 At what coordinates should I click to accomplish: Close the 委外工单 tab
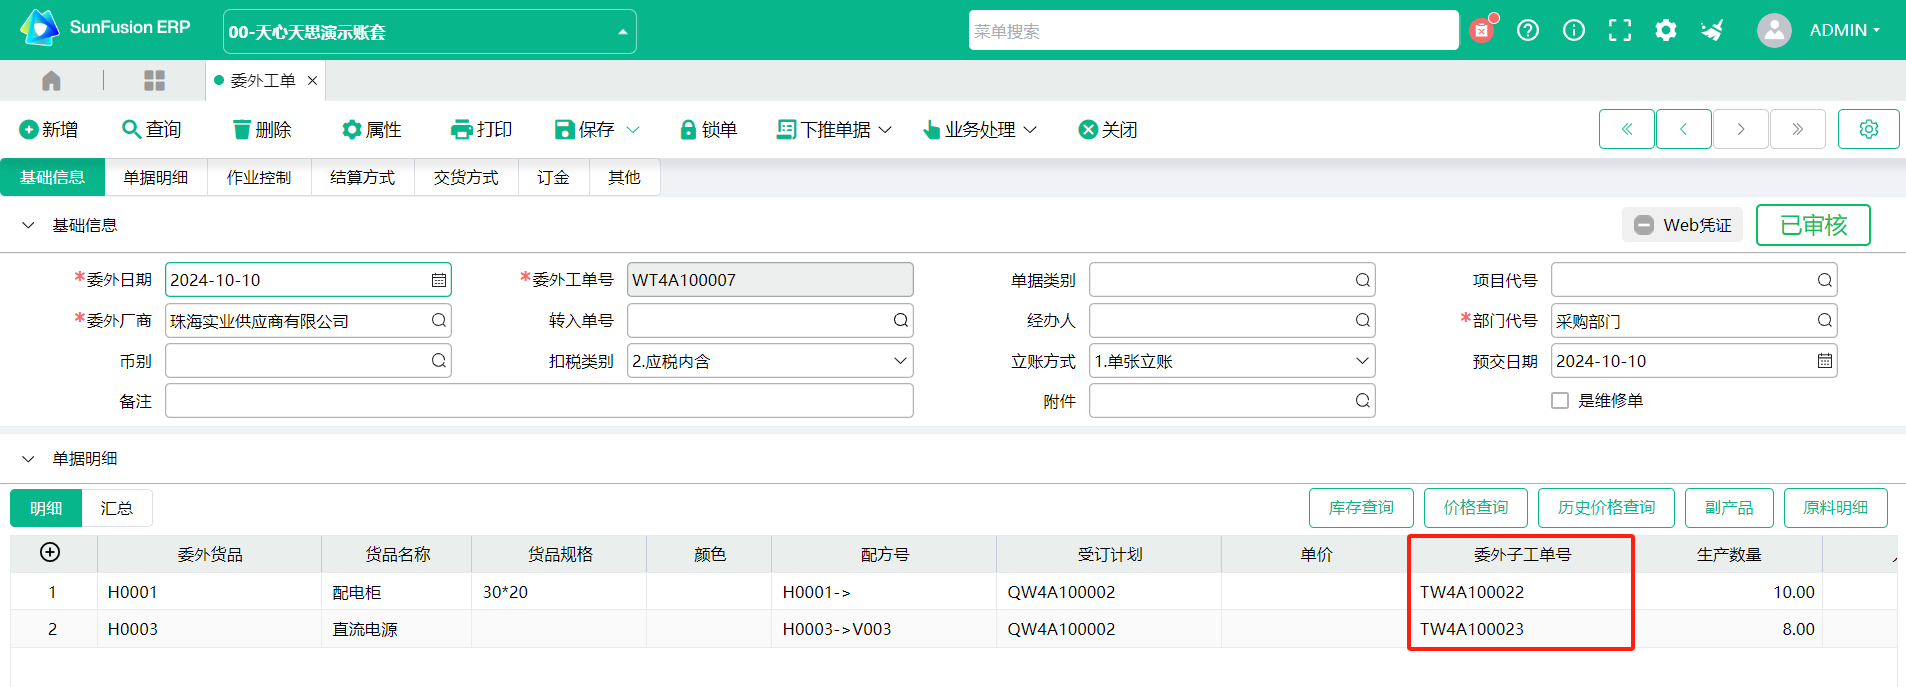[x=312, y=80]
